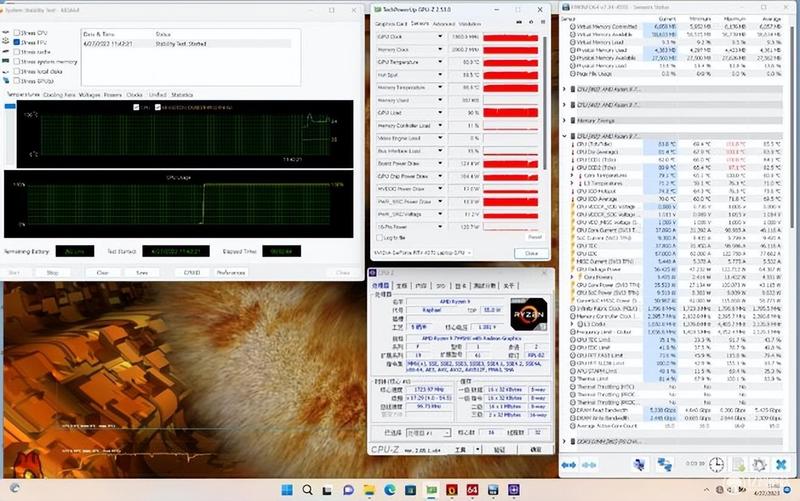Image resolution: width=800 pixels, height=501 pixels.
Task: Click the Stop button in AIDA64
Action: pos(53,273)
